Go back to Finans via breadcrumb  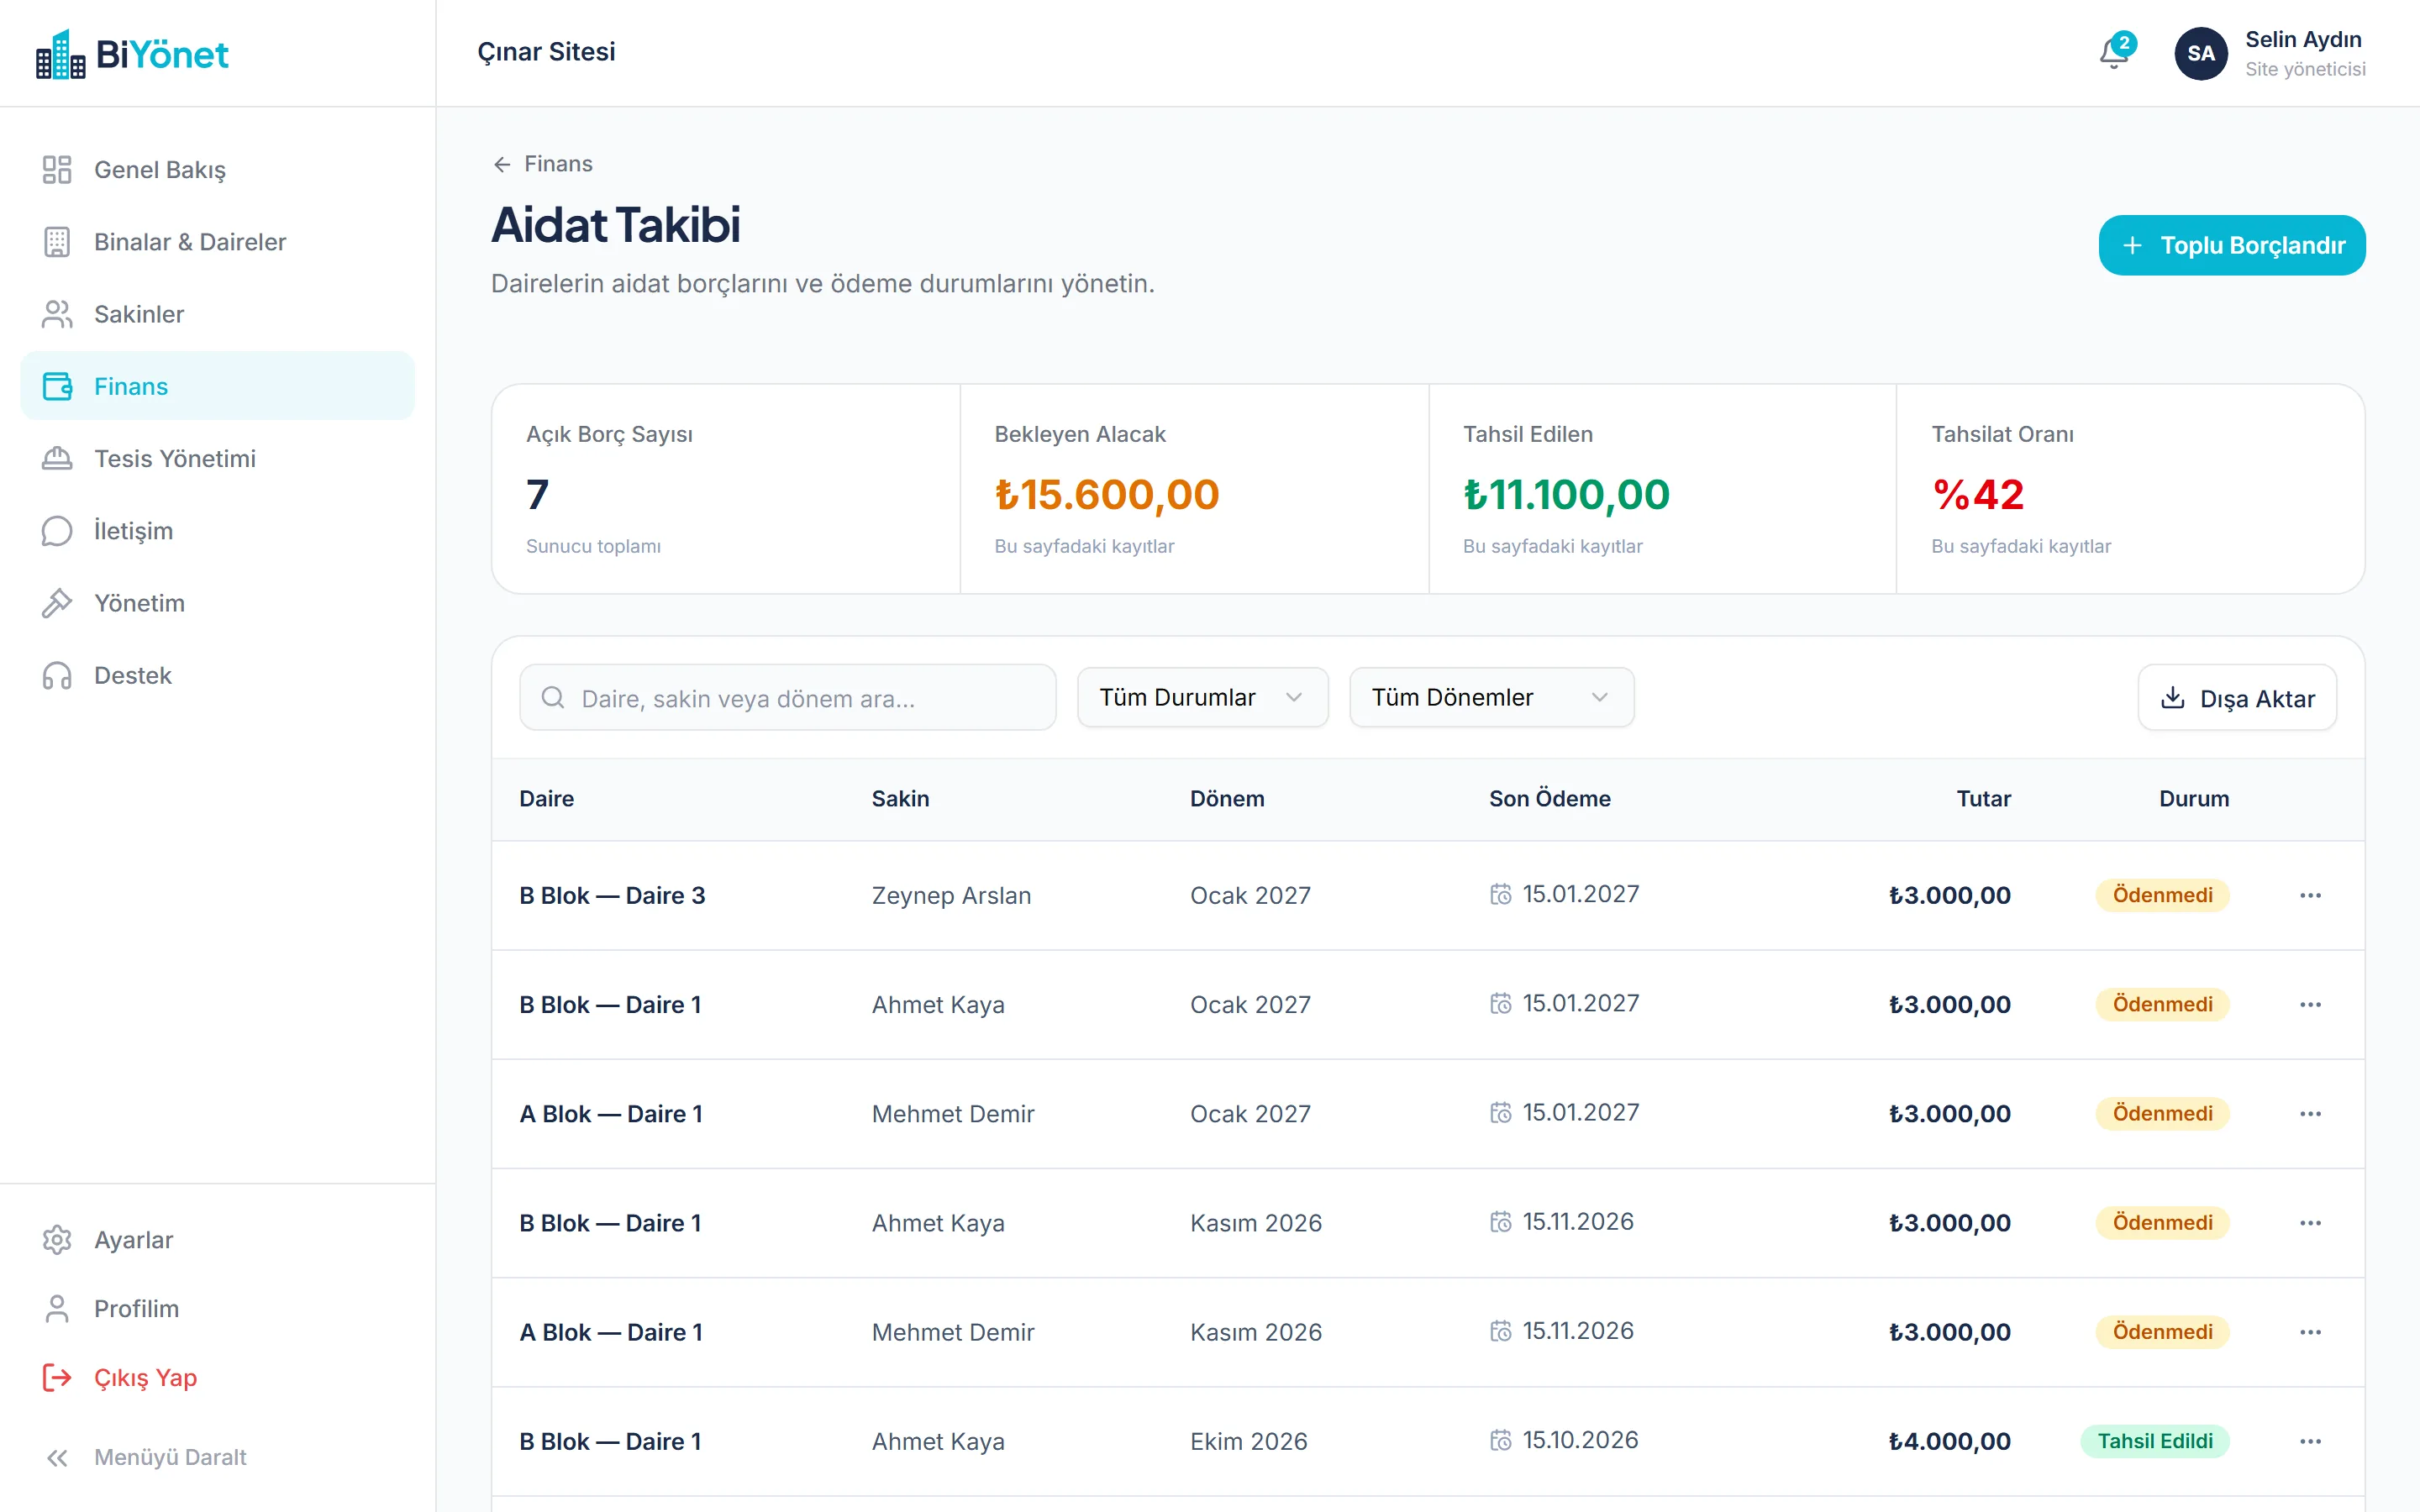[543, 164]
